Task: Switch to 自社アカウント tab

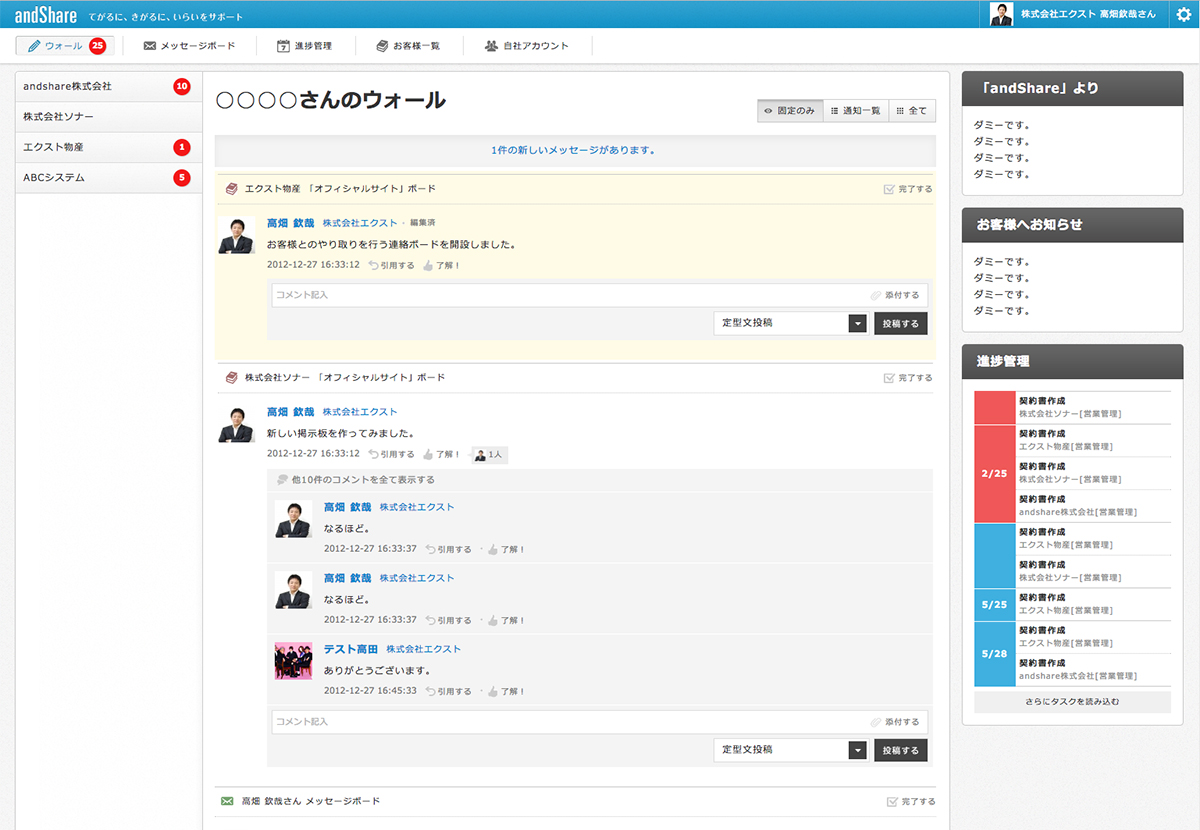Action: coord(526,46)
